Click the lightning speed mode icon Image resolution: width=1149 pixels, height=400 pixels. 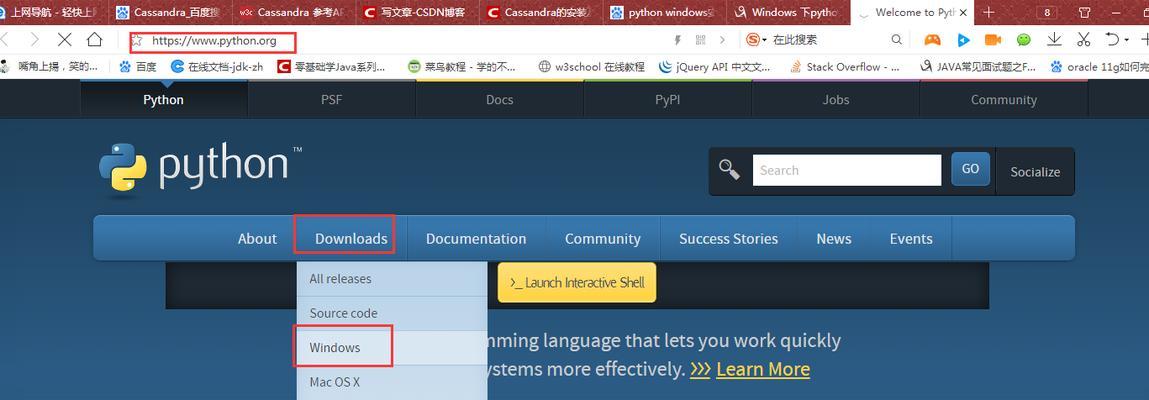[677, 40]
